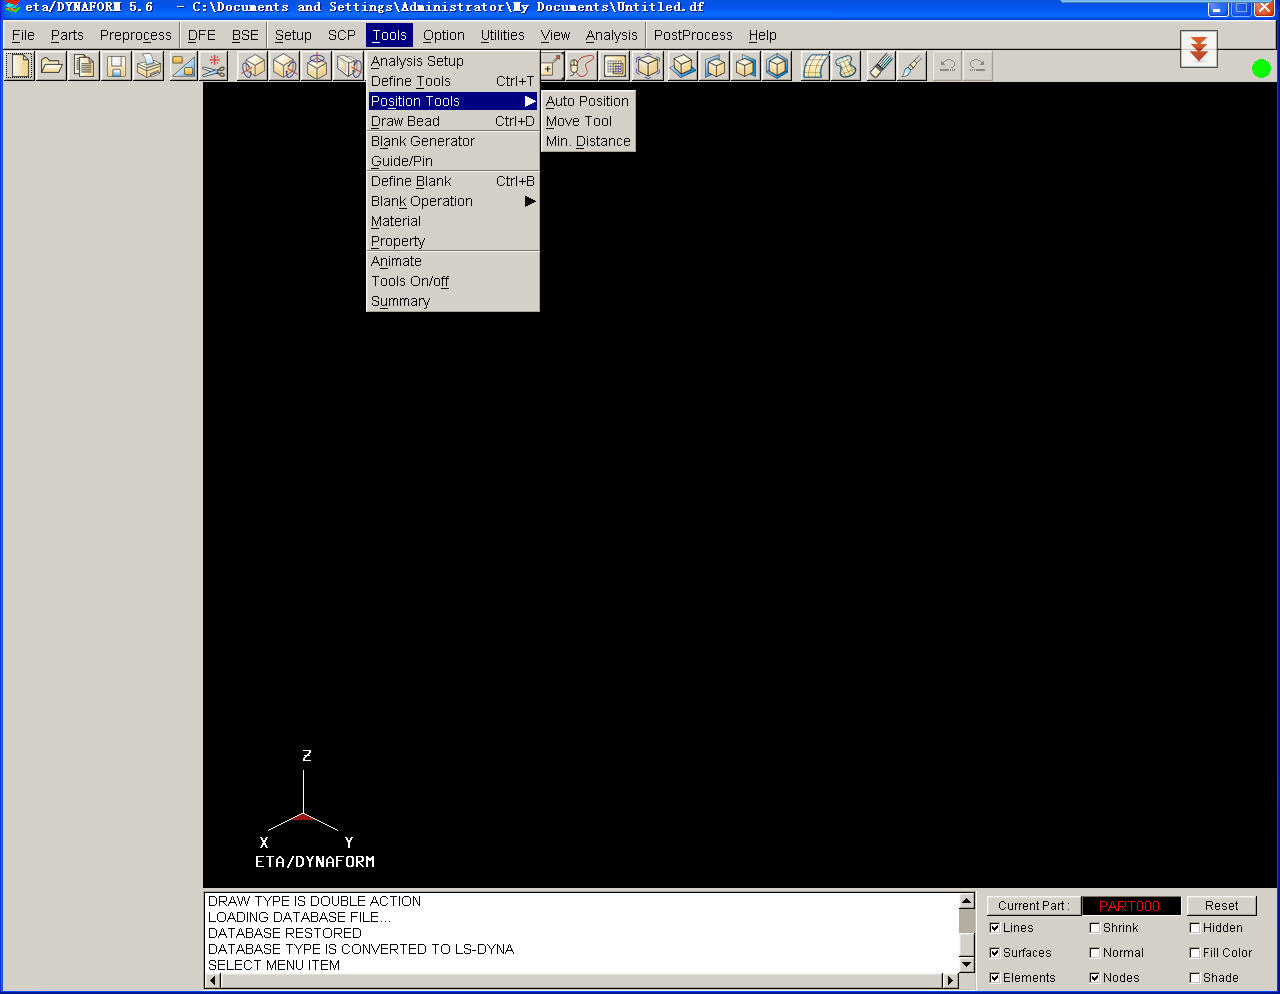
Task: Click the message log scroll-right arrow
Action: pos(950,980)
